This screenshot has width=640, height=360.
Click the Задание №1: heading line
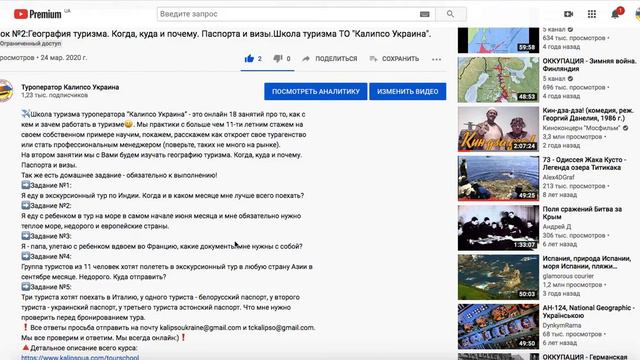click(46, 185)
